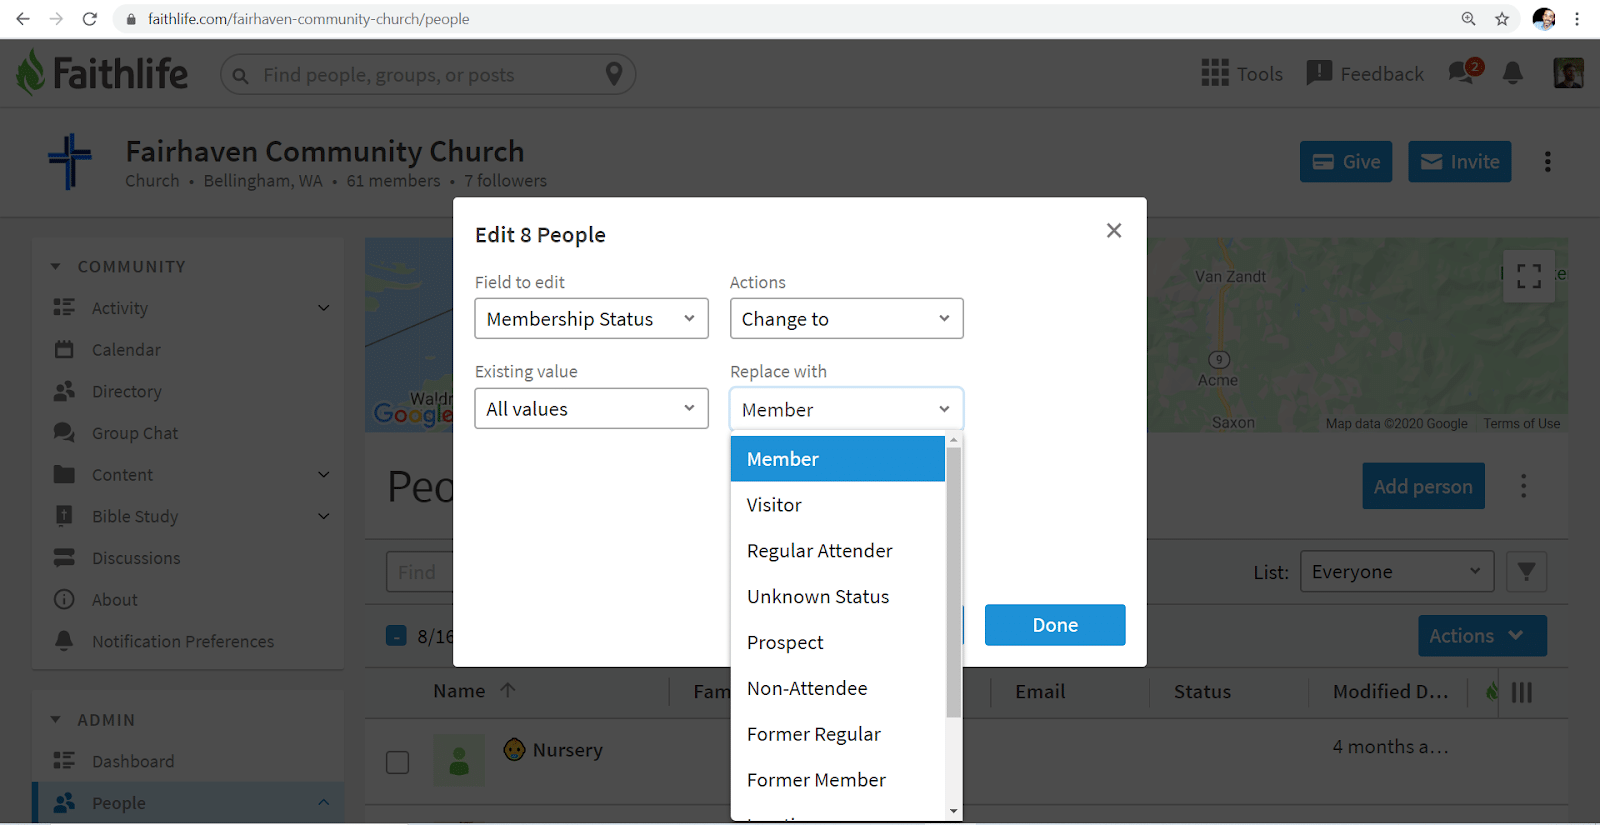The width and height of the screenshot is (1600, 825).
Task: Open Field to edit Membership Status dropdown
Action: coord(591,319)
